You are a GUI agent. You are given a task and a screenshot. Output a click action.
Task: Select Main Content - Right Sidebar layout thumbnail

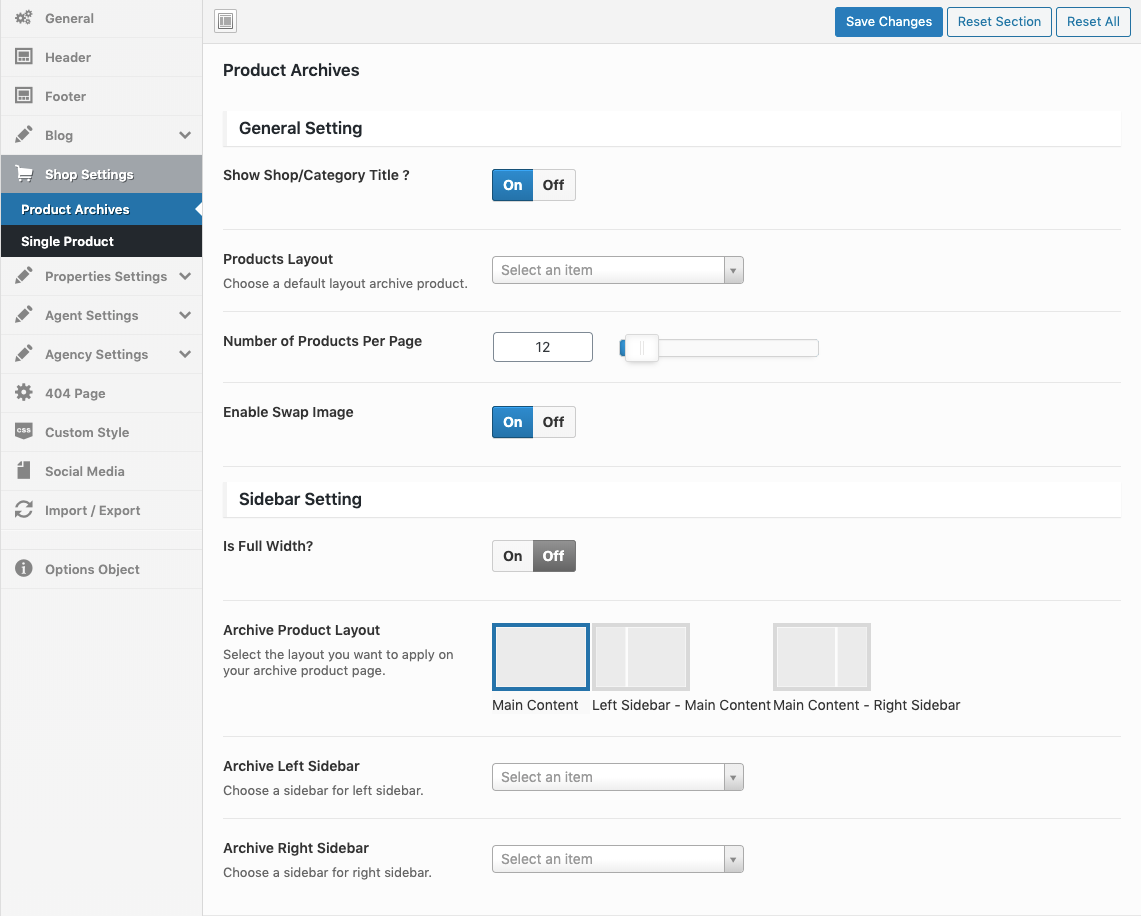click(x=821, y=657)
